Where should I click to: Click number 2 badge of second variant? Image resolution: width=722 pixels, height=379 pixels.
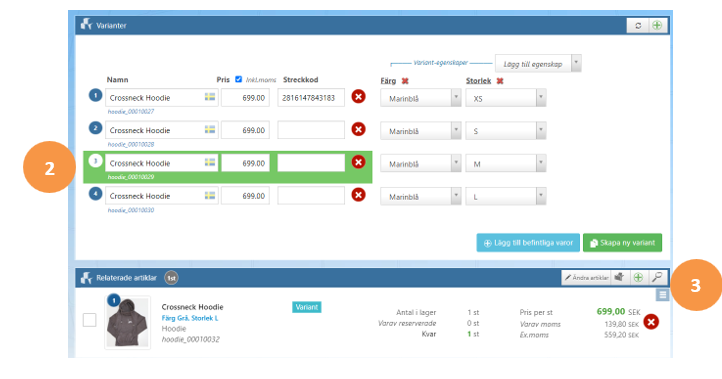point(95,128)
